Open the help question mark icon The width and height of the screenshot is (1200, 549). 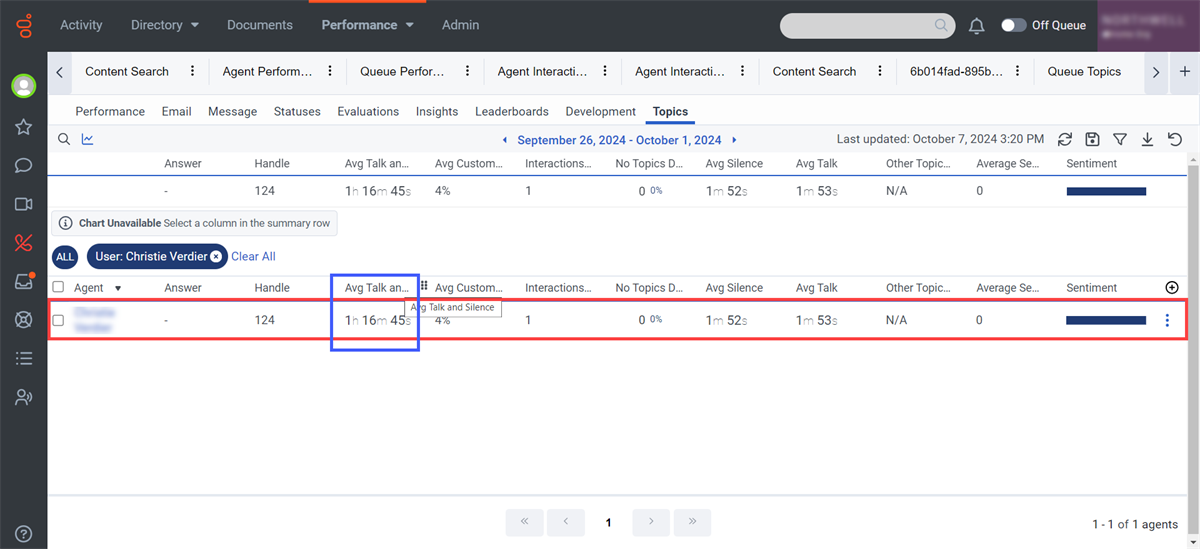pyautogui.click(x=24, y=534)
